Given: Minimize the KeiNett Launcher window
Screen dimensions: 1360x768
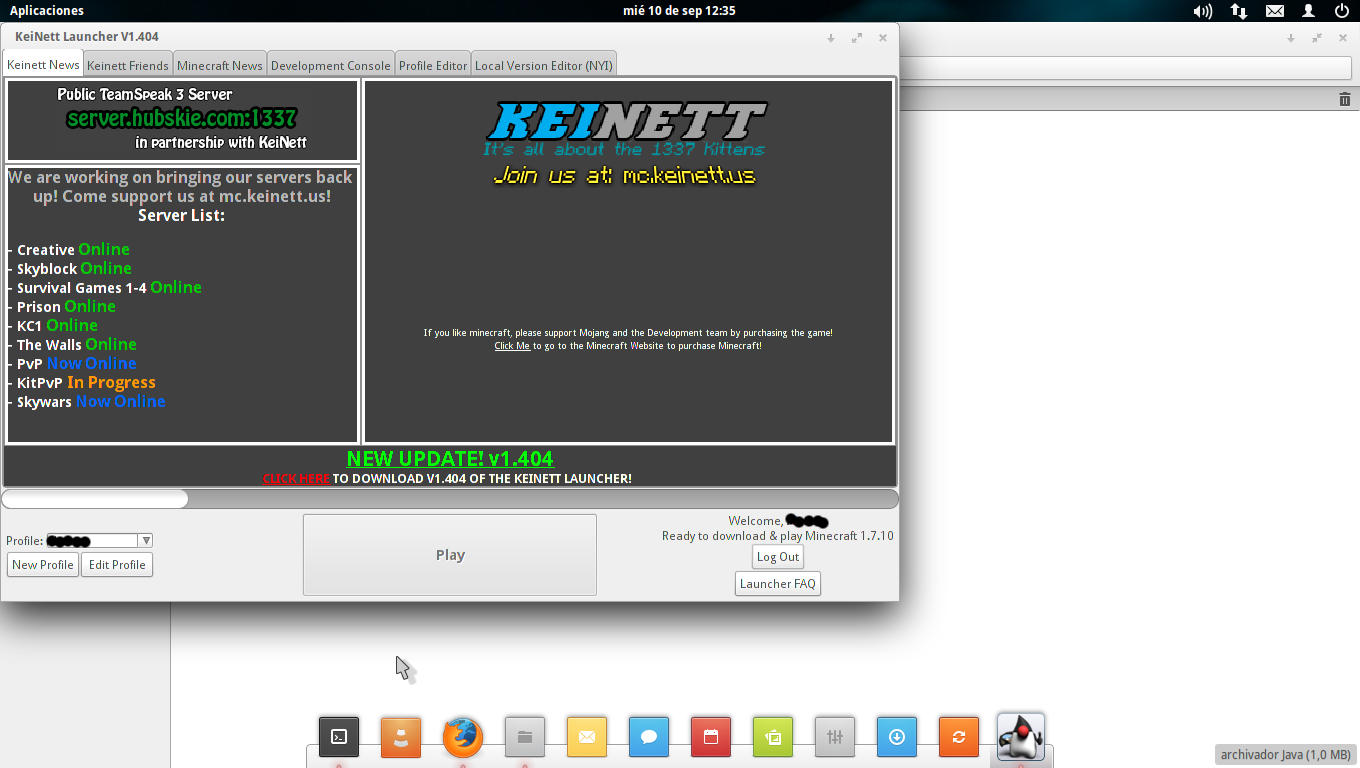Looking at the screenshot, I should pyautogui.click(x=831, y=38).
